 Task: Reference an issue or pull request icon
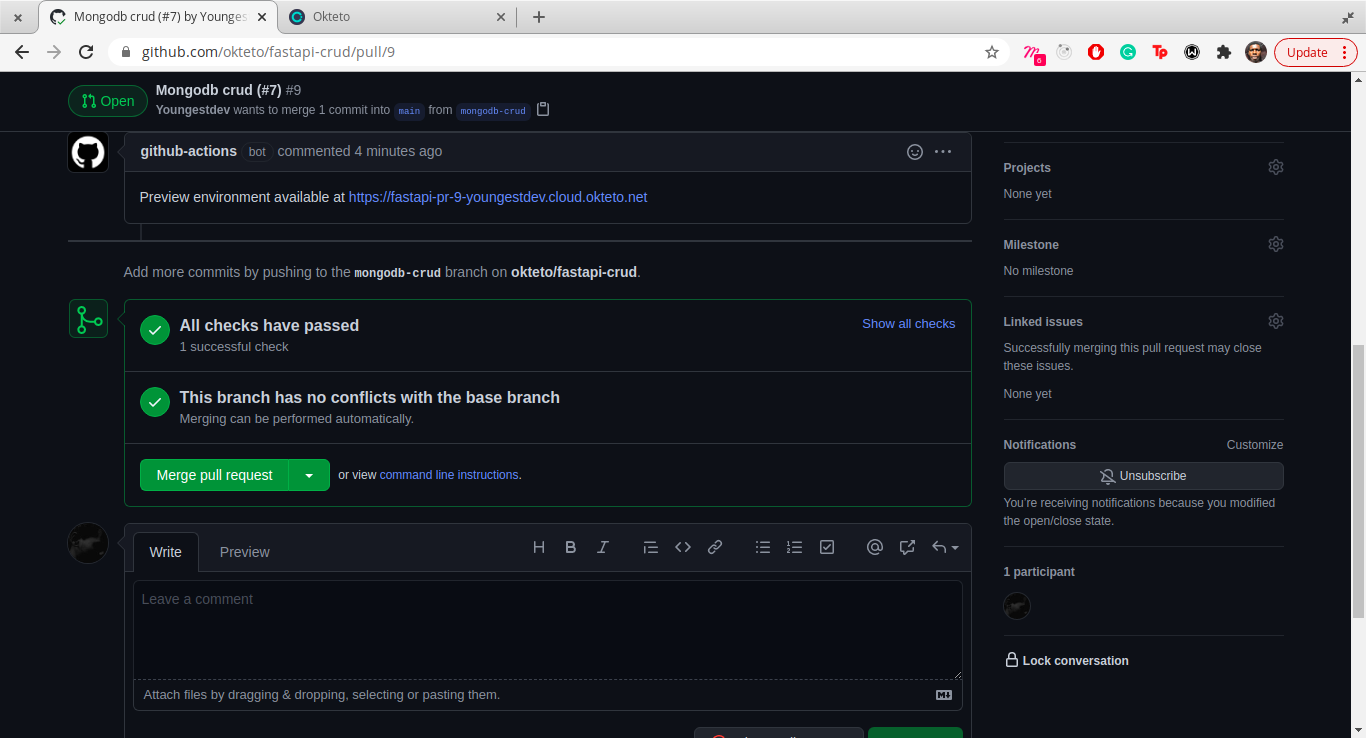click(x=907, y=547)
